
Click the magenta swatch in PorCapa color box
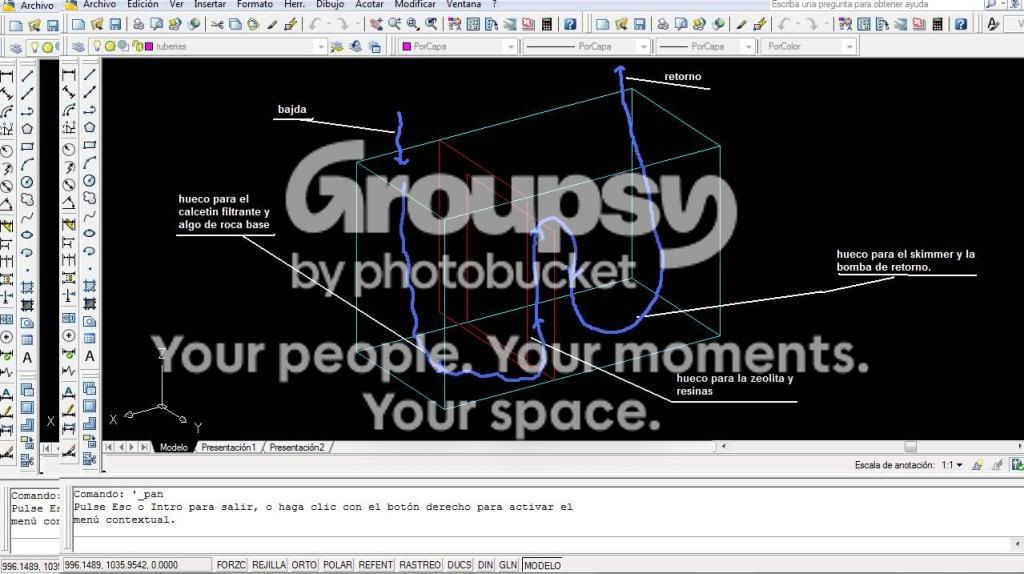[x=407, y=46]
